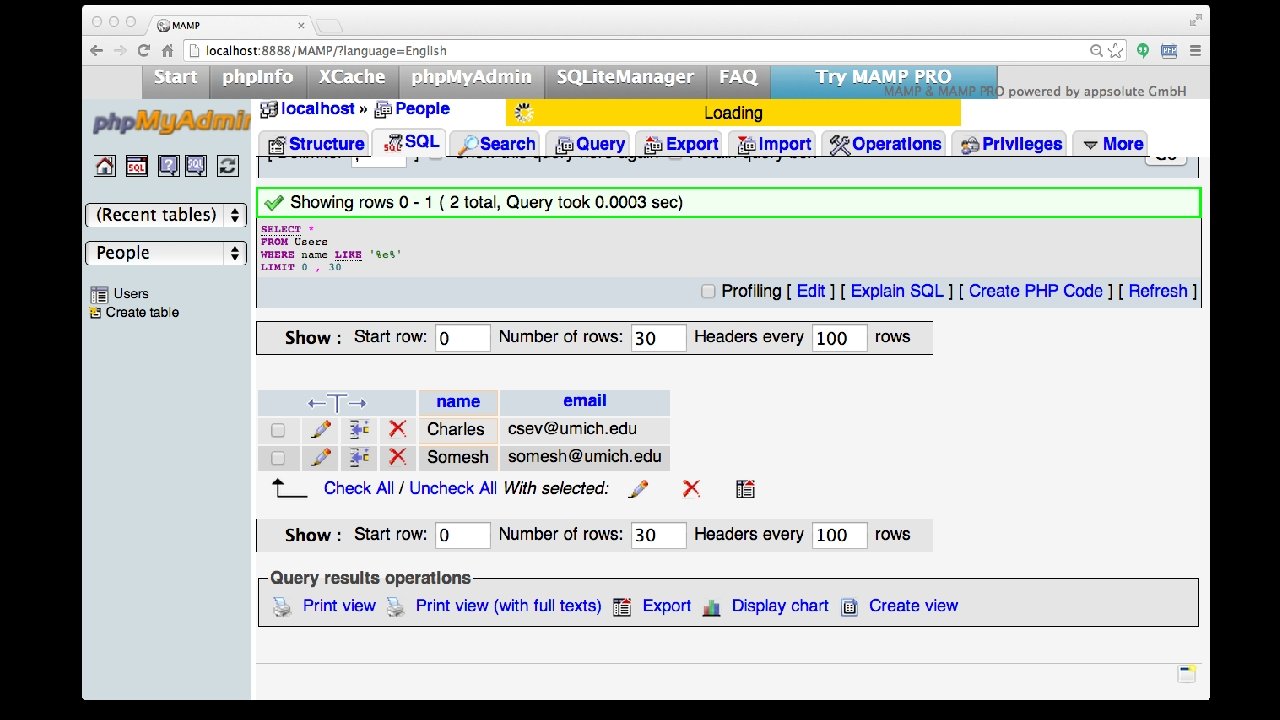Click the Create table icon in sidebar
The height and width of the screenshot is (720, 1280).
(96, 312)
